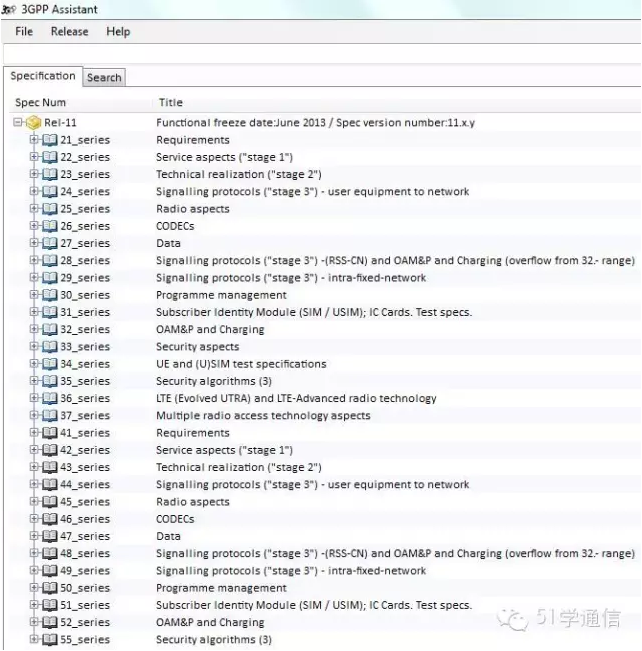
Task: Click the book icon for 30_series
Action: click(x=50, y=295)
